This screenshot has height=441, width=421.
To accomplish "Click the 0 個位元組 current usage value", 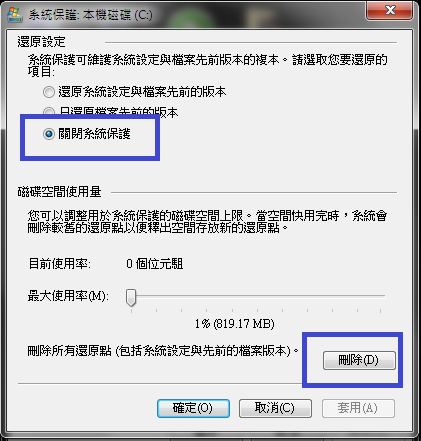I will point(155,264).
